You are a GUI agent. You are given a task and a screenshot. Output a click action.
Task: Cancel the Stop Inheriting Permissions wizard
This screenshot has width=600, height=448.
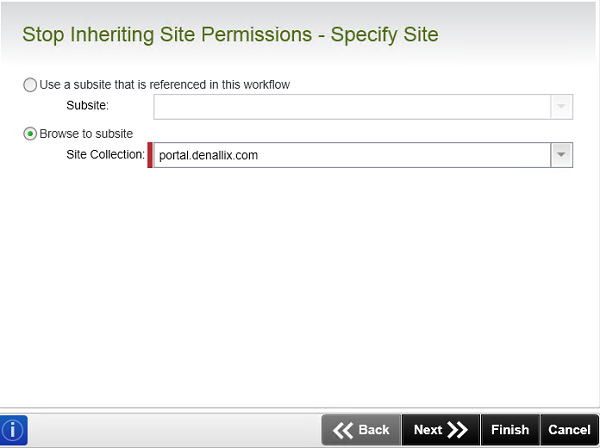[569, 430]
